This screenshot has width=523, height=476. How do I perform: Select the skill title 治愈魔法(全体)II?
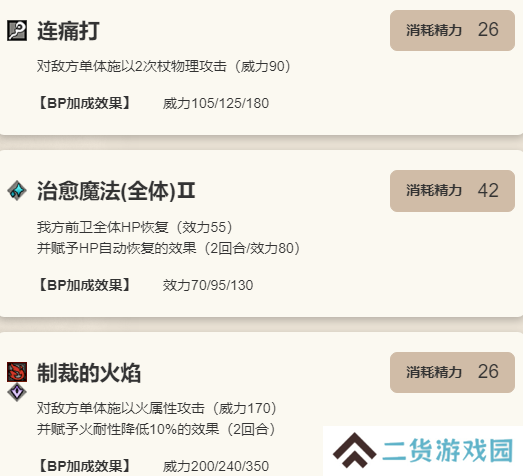[116, 191]
